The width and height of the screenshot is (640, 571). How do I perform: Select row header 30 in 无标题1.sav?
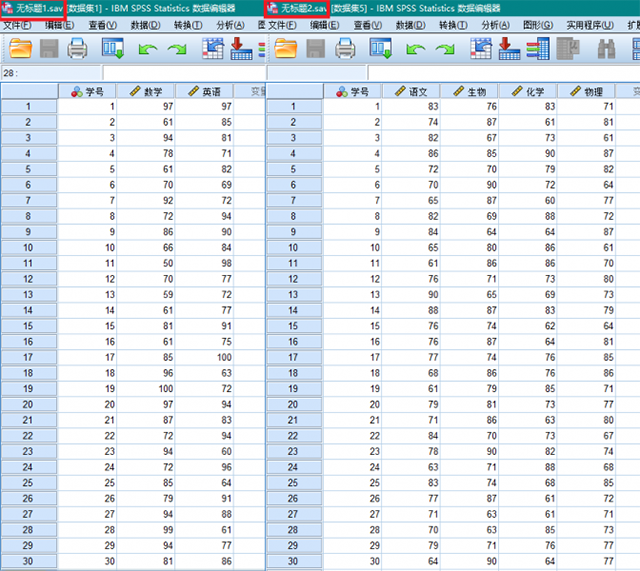[x=29, y=561]
